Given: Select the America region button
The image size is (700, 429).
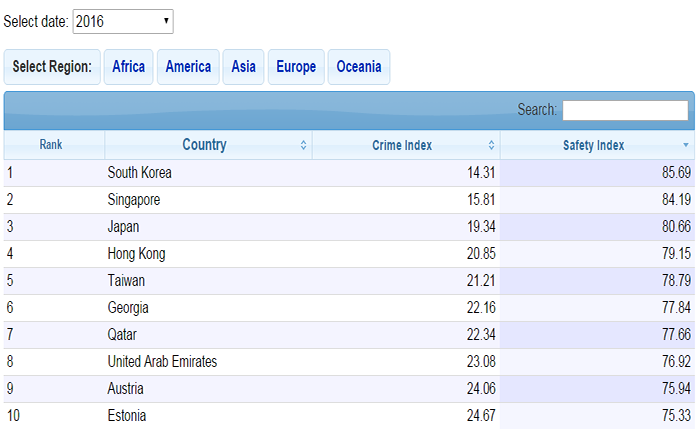Looking at the screenshot, I should click(188, 67).
